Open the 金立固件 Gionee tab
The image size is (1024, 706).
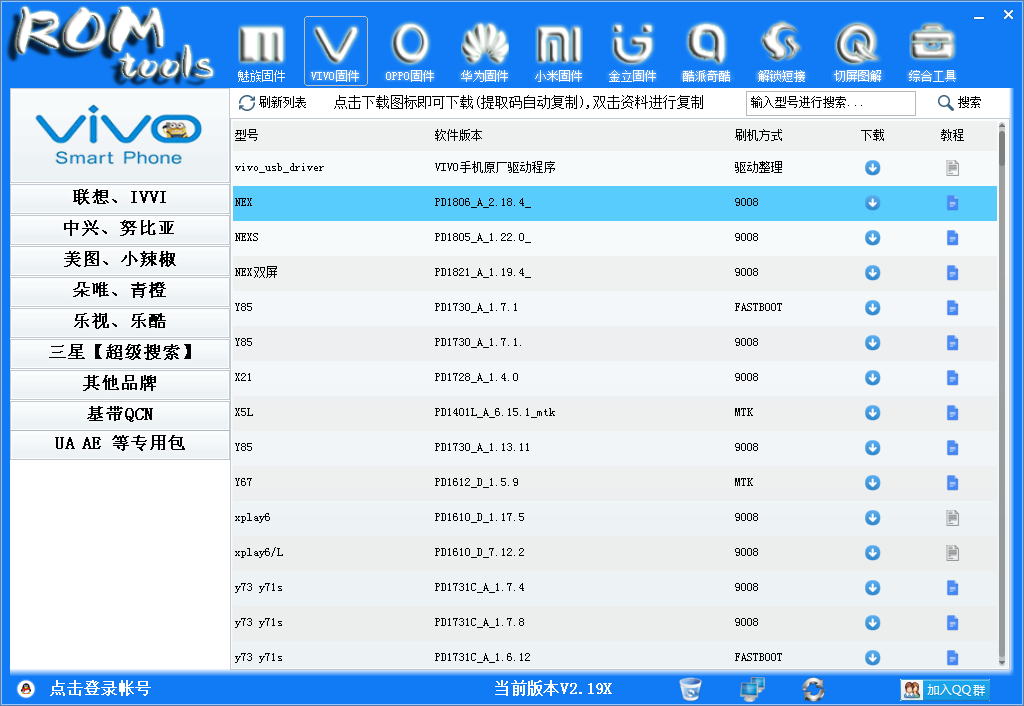[x=632, y=52]
